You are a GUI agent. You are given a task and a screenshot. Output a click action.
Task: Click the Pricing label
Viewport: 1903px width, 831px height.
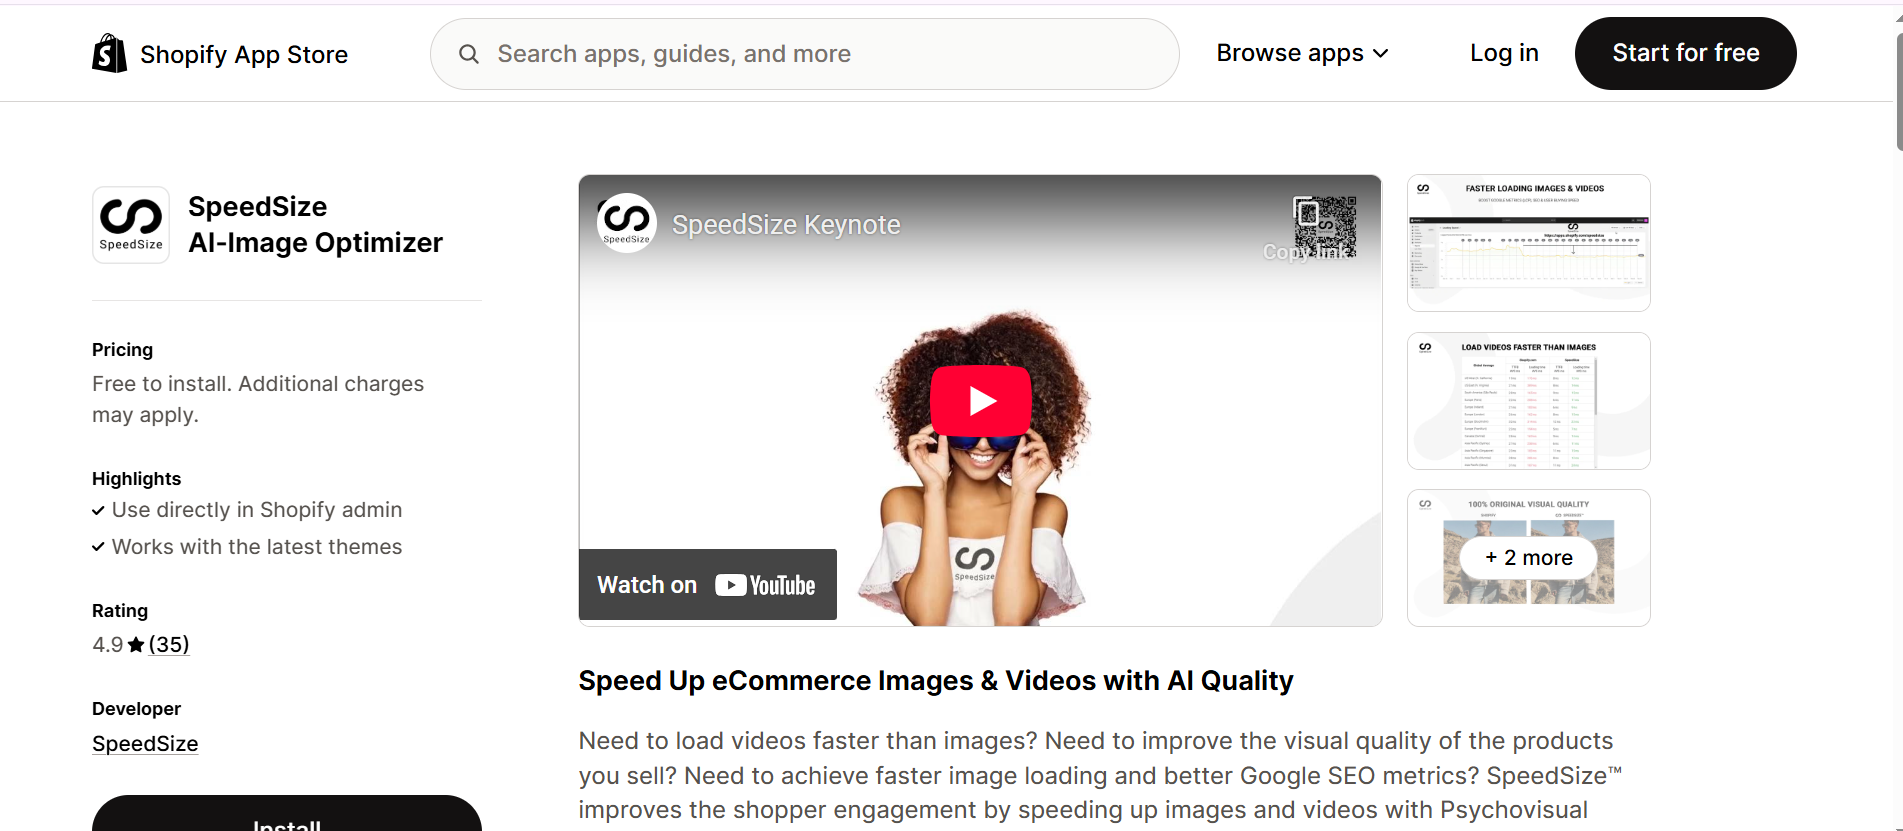click(122, 350)
